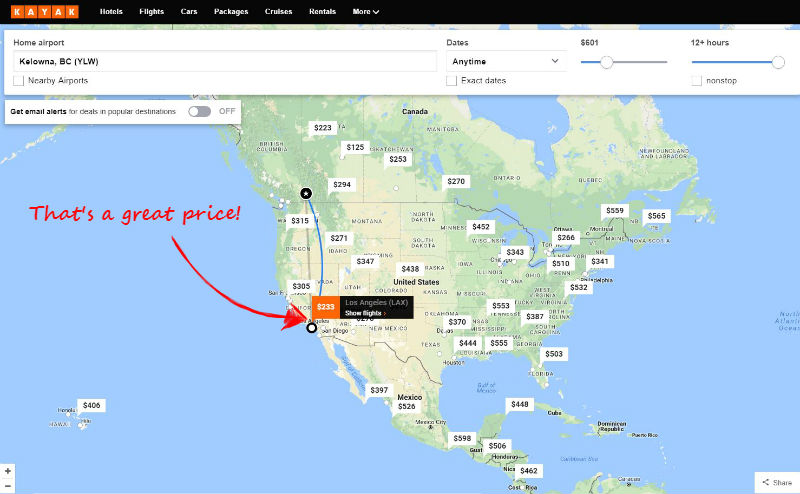Expand the More dropdown menu
This screenshot has height=494, width=800.
[x=366, y=11]
